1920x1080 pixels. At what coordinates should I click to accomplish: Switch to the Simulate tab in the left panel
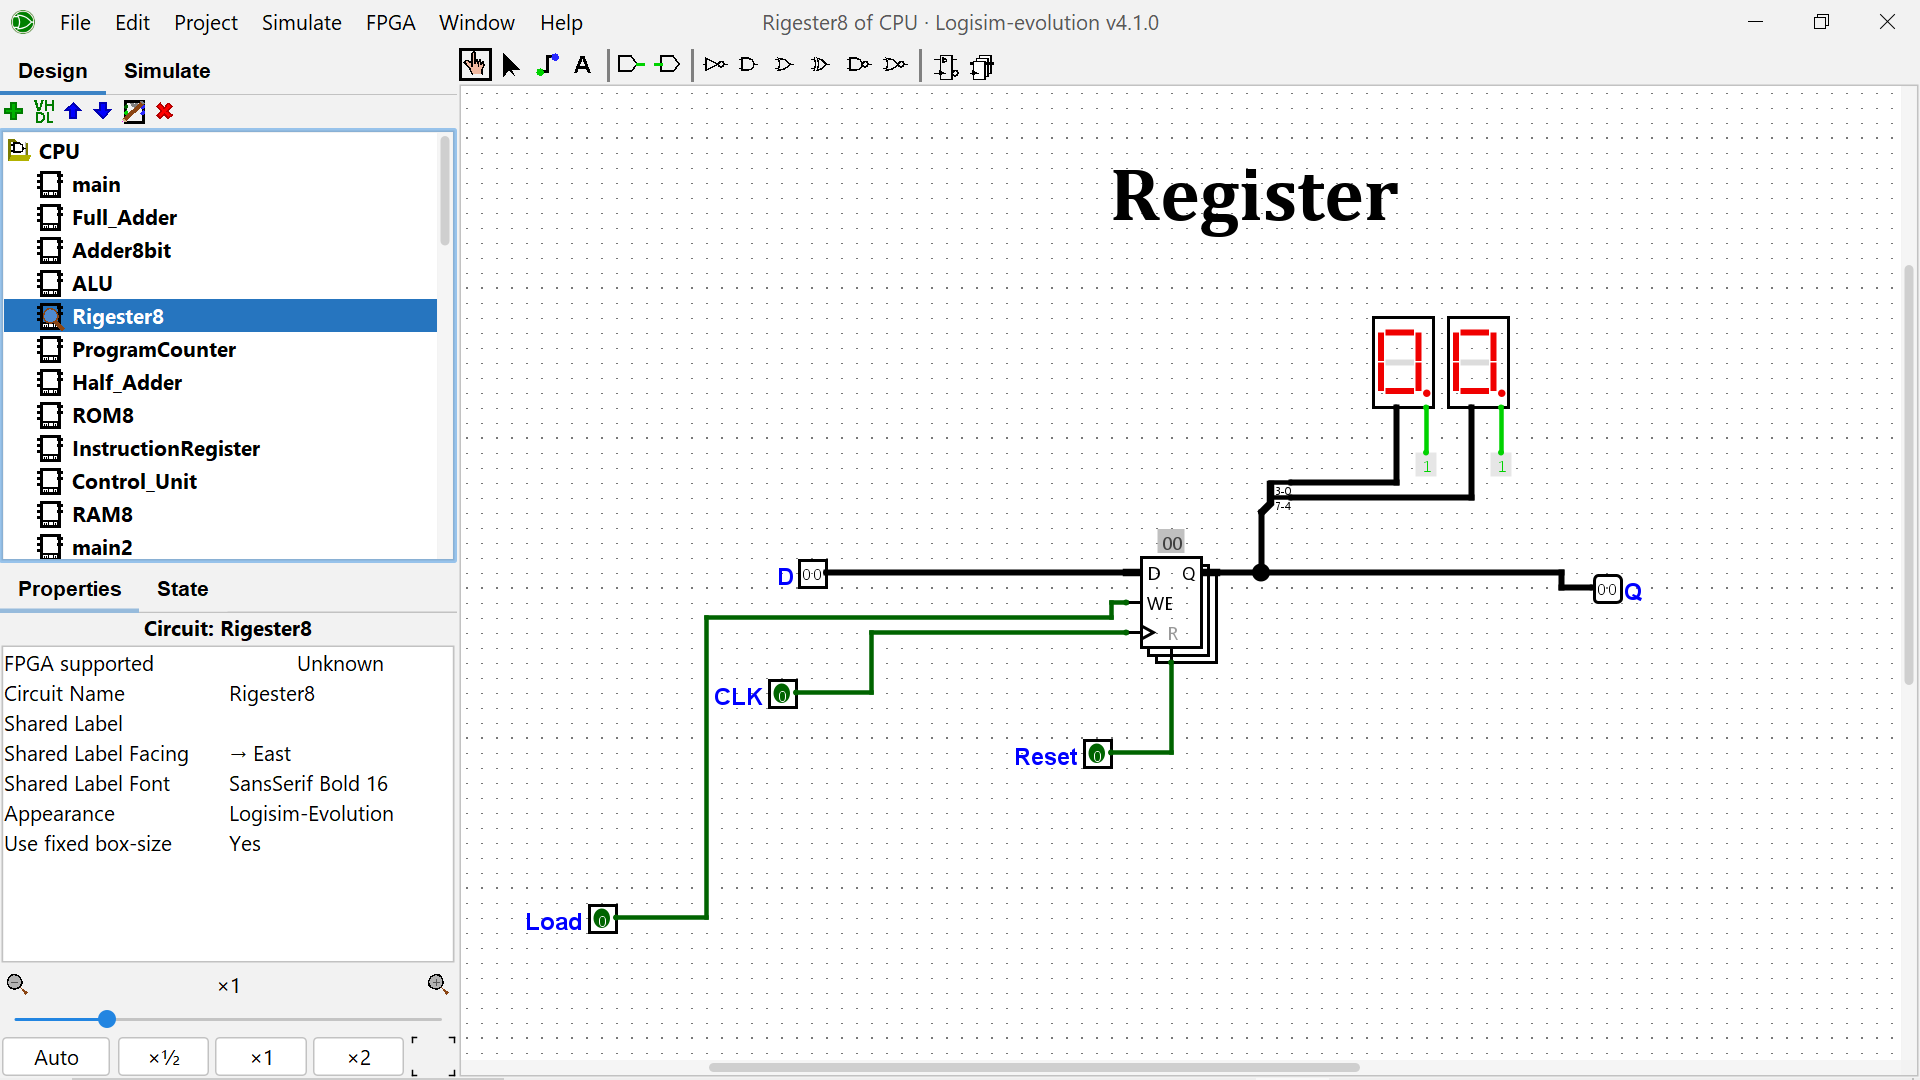(167, 71)
